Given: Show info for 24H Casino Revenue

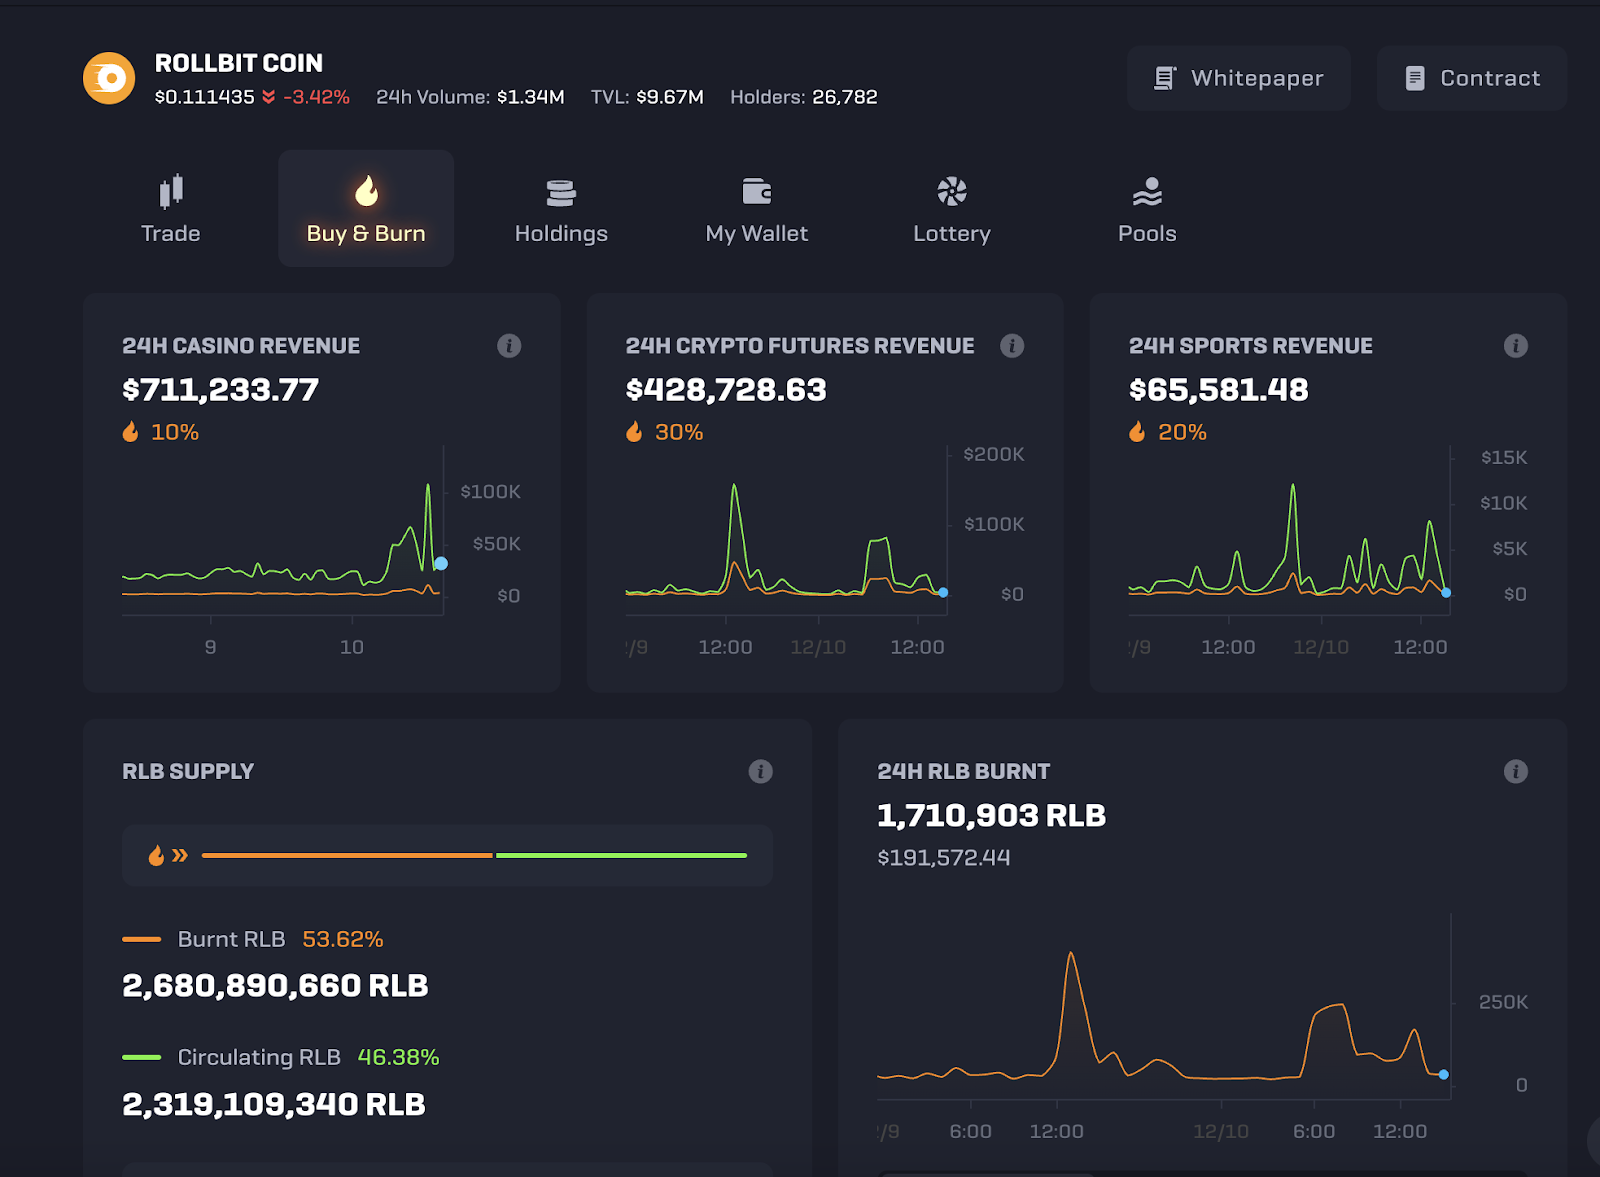Looking at the screenshot, I should point(509,346).
